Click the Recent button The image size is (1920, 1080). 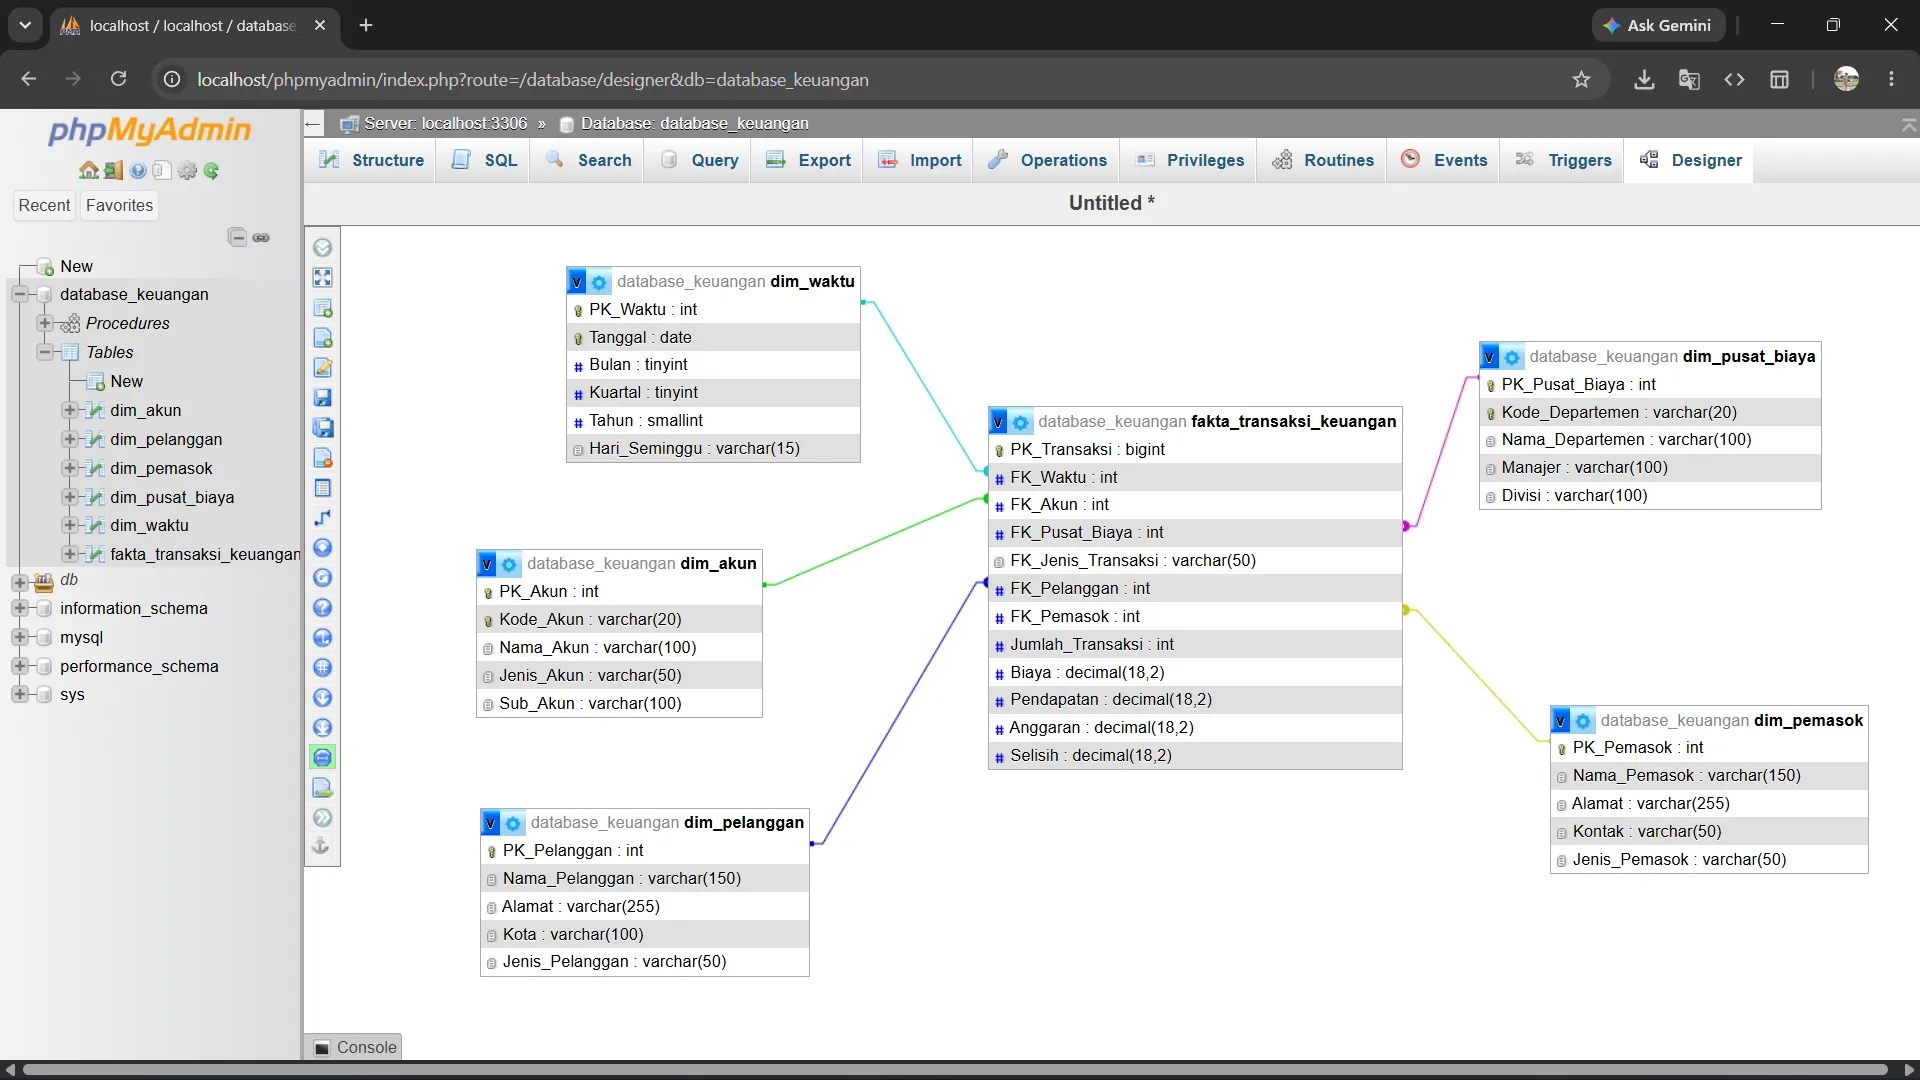click(45, 205)
